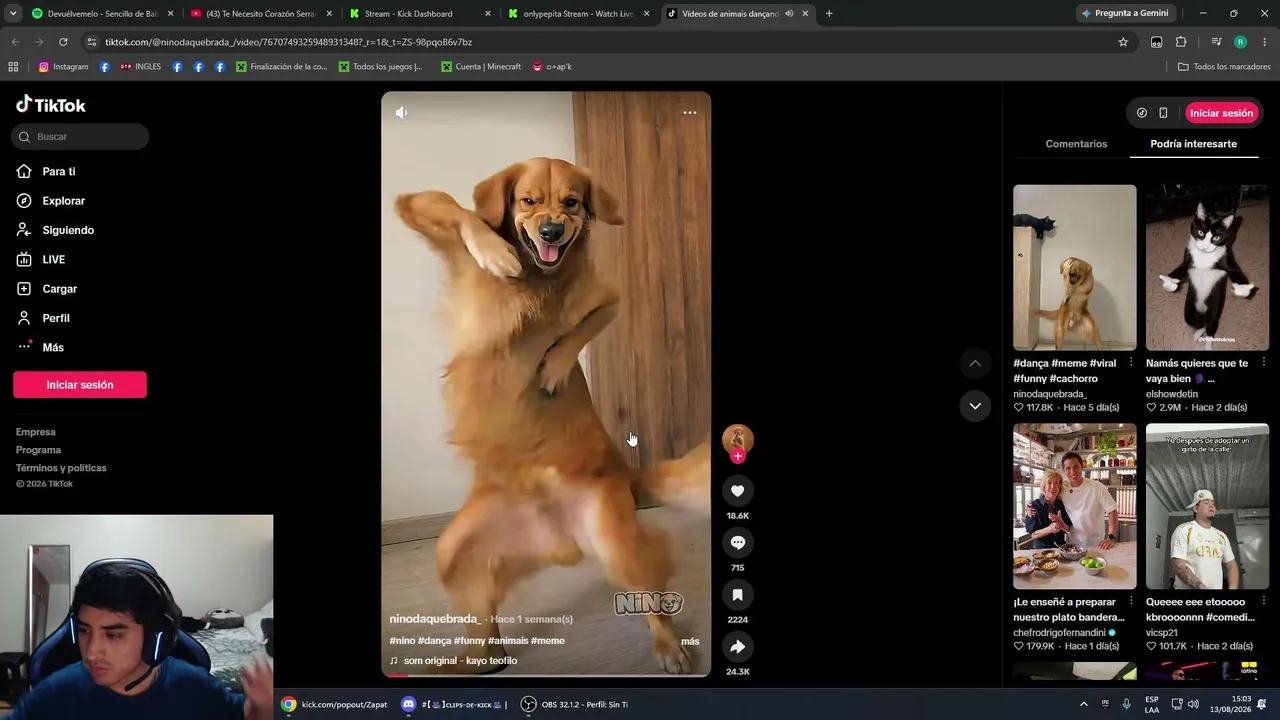Expand the Programa footer section
The height and width of the screenshot is (720, 1280).
click(39, 450)
